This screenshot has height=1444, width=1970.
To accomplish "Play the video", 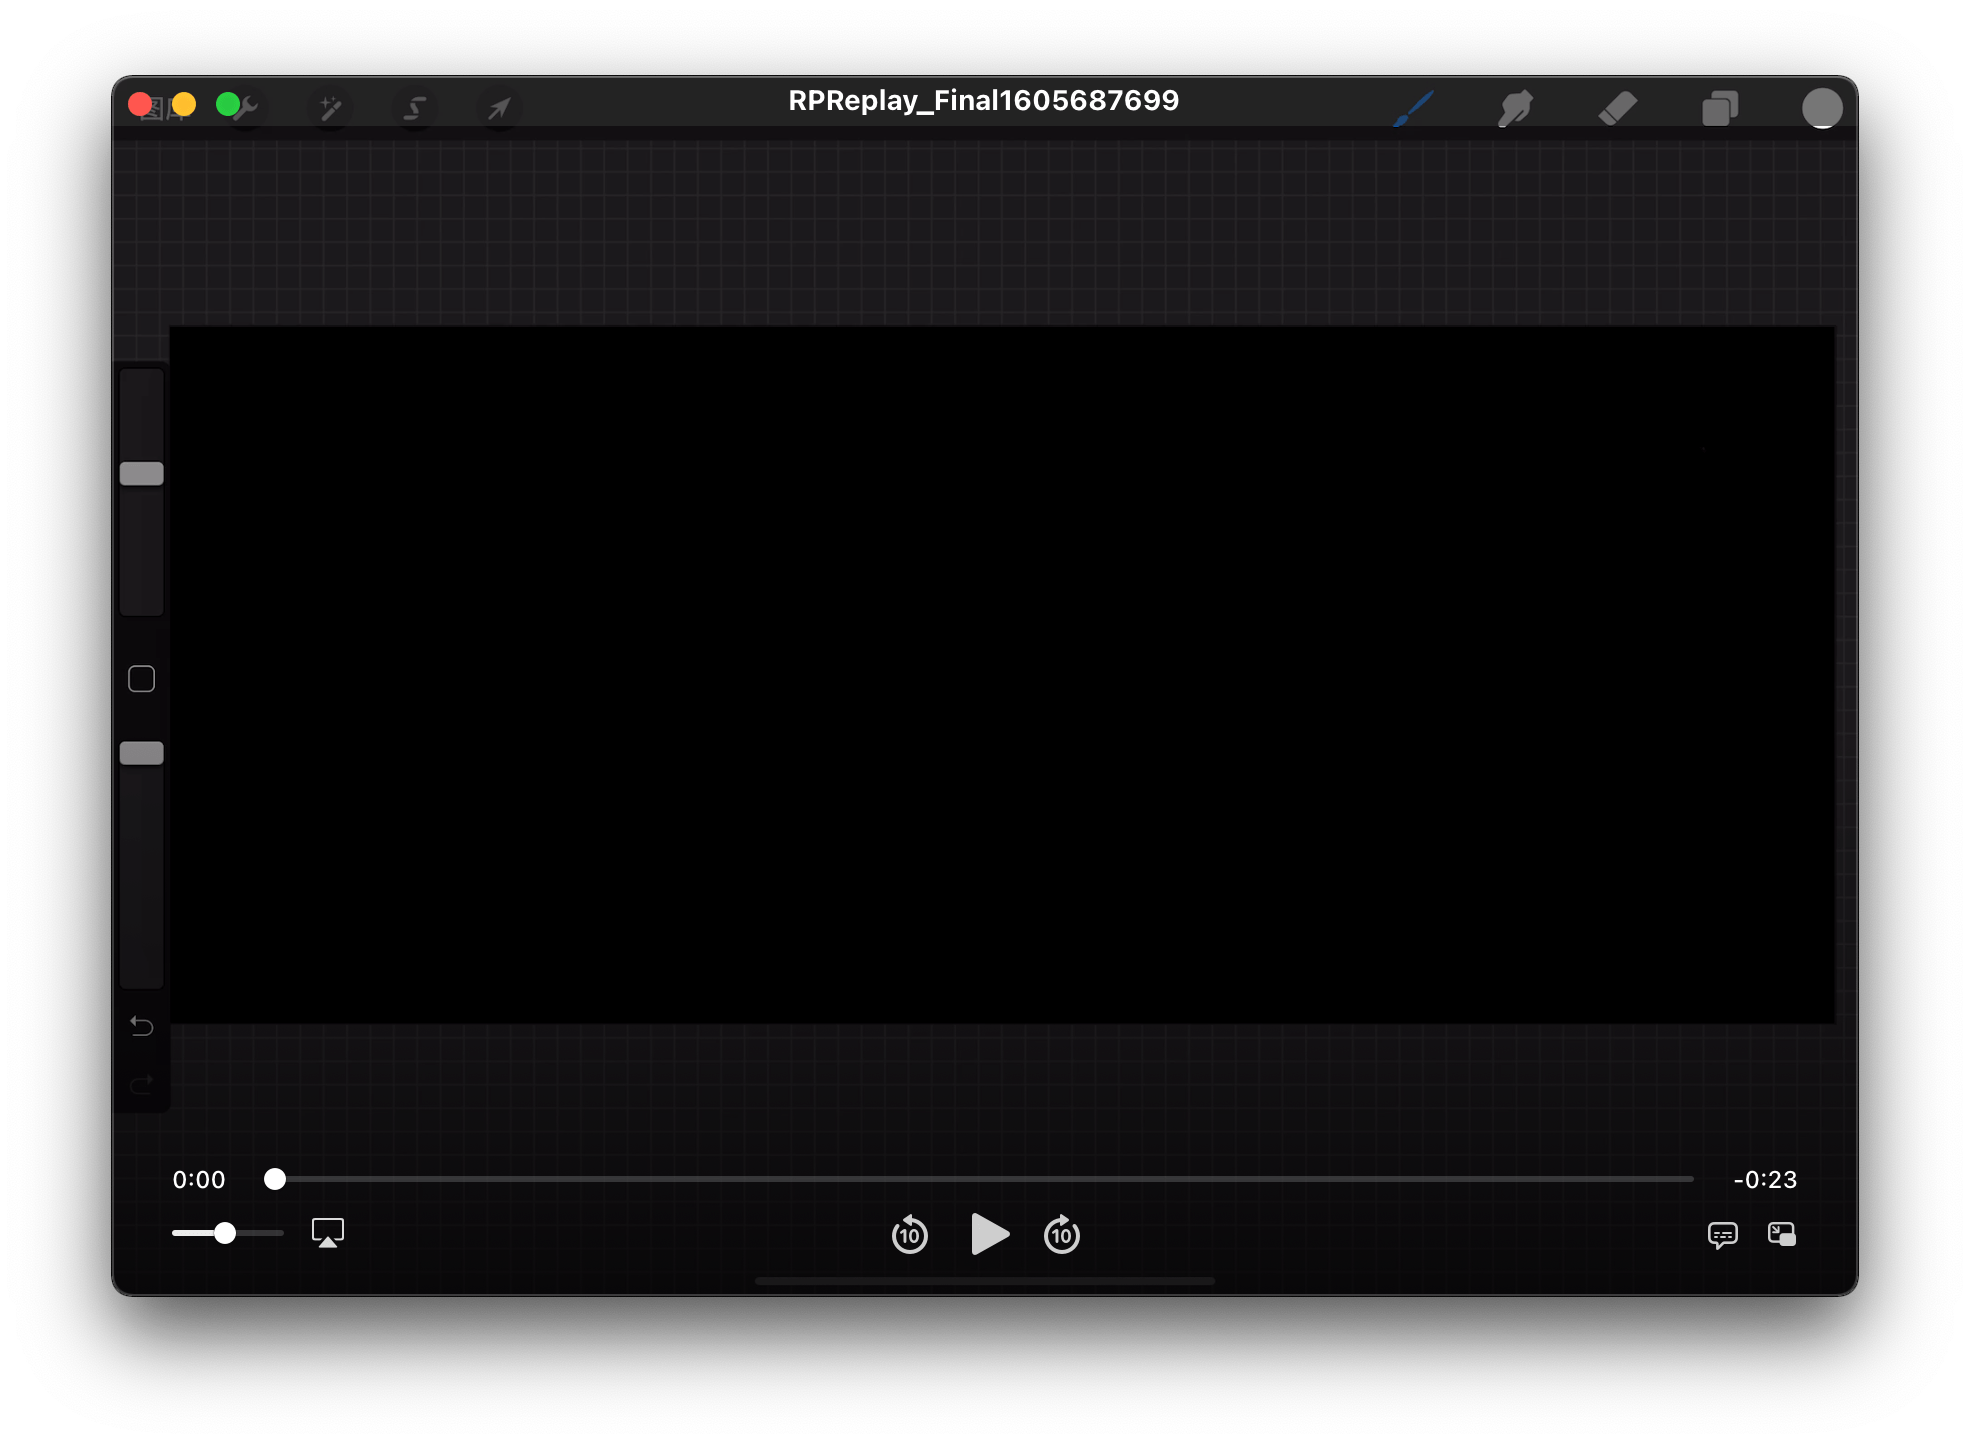I will [989, 1234].
